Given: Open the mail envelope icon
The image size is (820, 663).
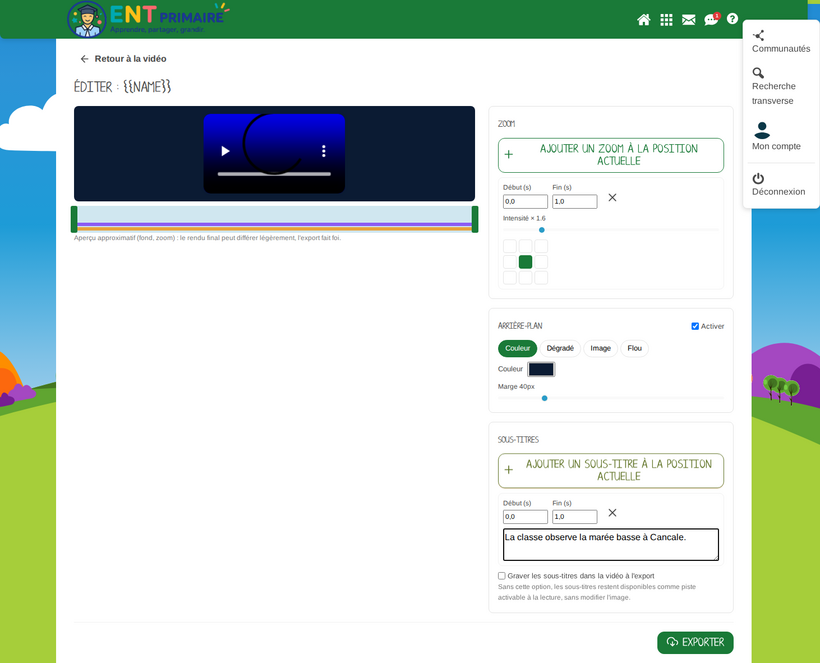Looking at the screenshot, I should point(689,20).
